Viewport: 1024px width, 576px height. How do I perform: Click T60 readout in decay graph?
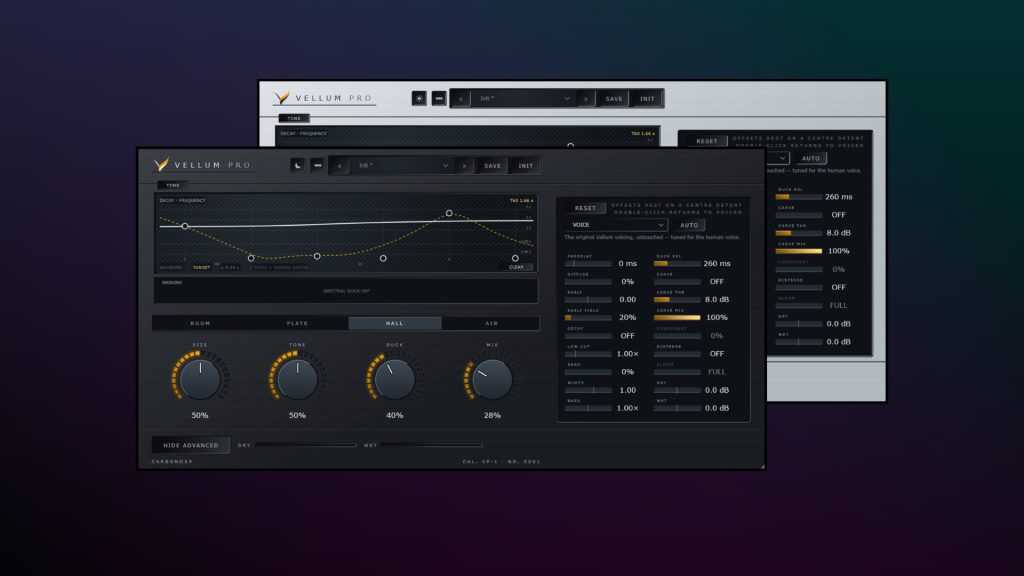point(521,200)
